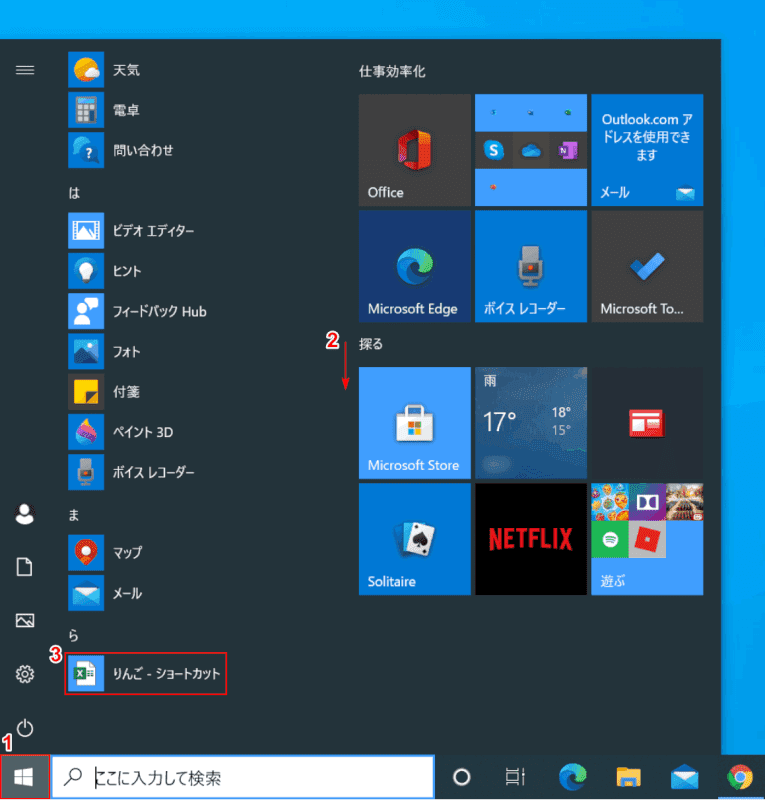Open the 遊ぶ games folder tile
The width and height of the screenshot is (765, 800).
[647, 539]
